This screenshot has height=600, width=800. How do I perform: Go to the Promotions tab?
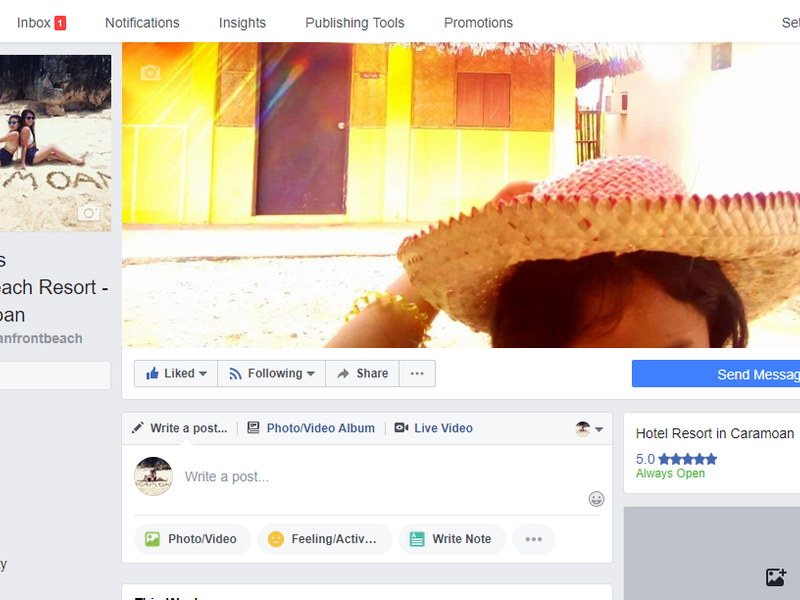click(x=478, y=23)
